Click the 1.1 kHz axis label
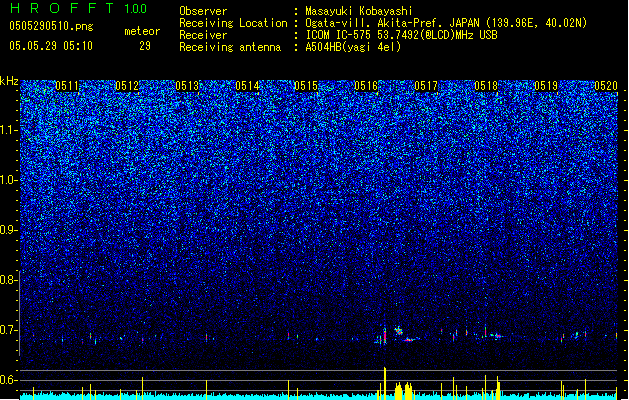629x400 pixels. click(9, 130)
